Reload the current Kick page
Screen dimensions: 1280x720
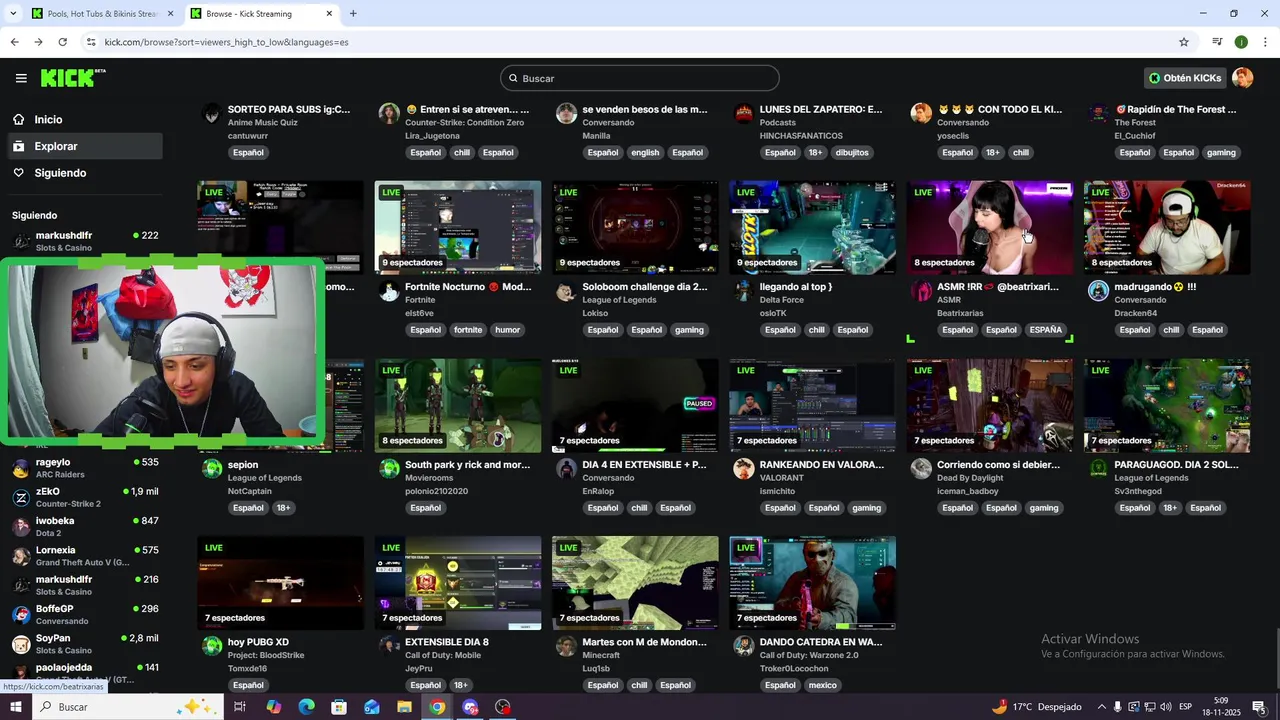click(x=62, y=42)
